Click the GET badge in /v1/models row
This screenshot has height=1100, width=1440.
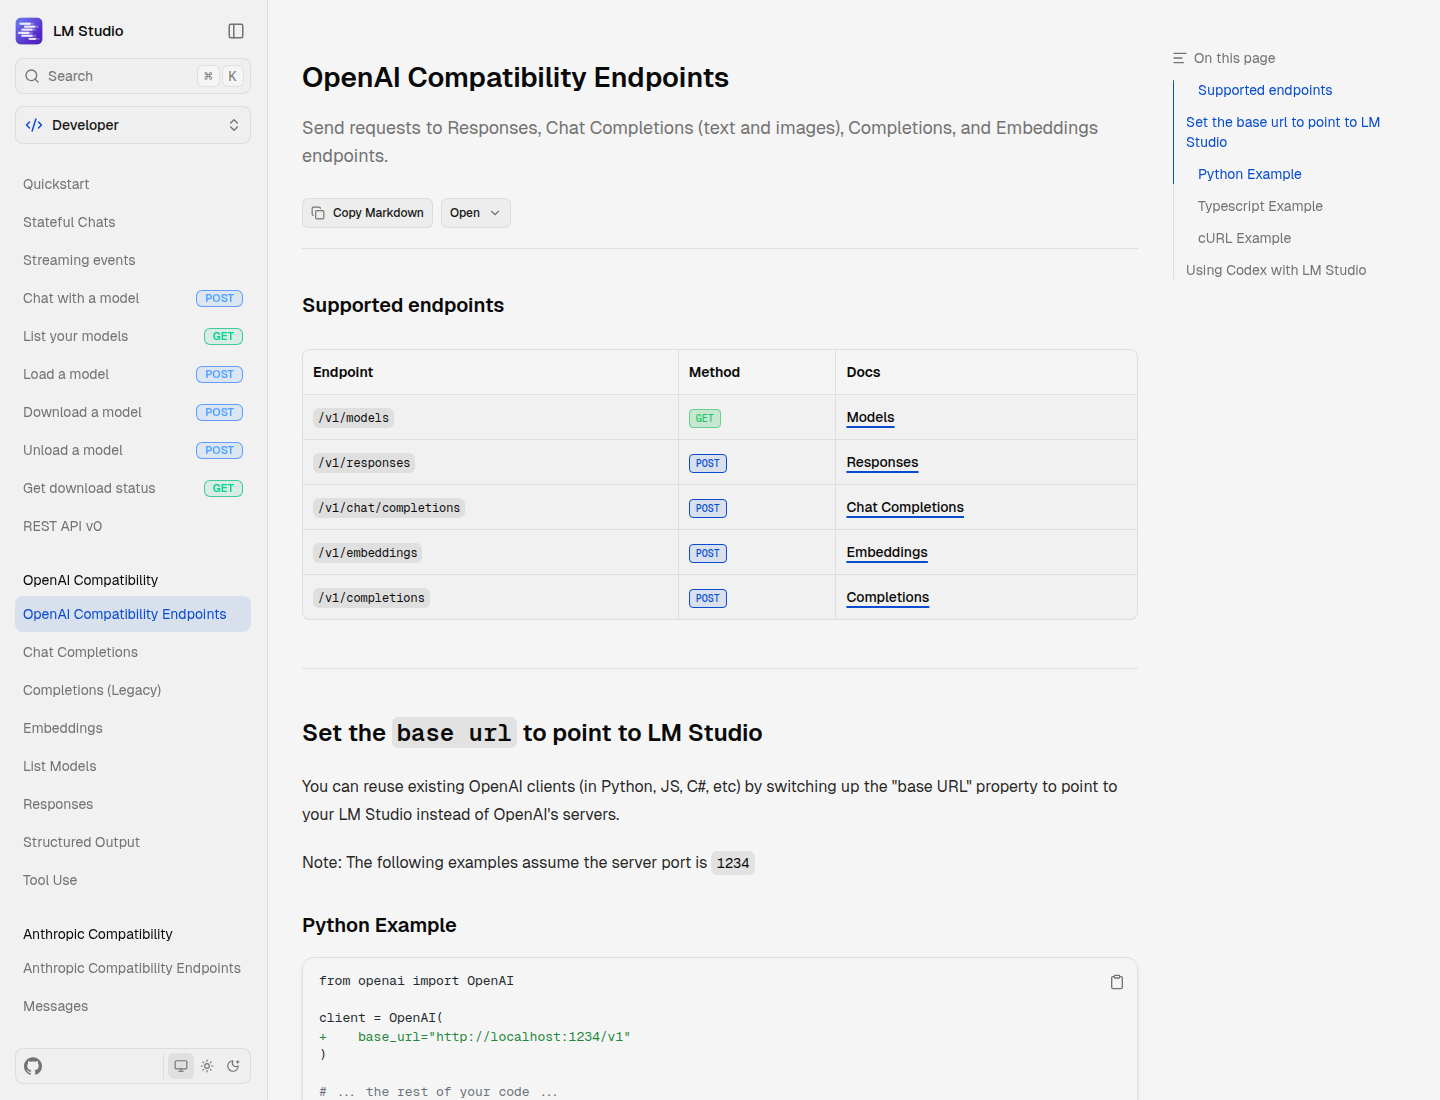tap(705, 418)
